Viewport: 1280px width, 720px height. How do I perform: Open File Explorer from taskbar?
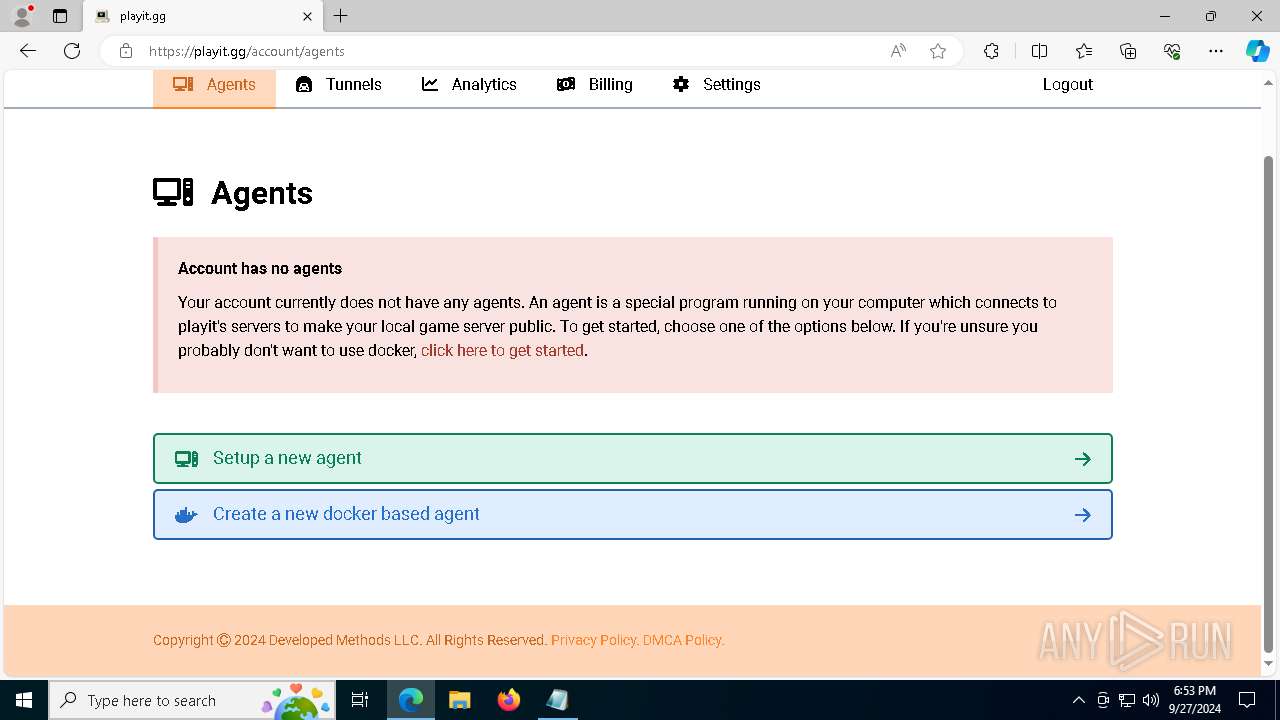pos(460,700)
